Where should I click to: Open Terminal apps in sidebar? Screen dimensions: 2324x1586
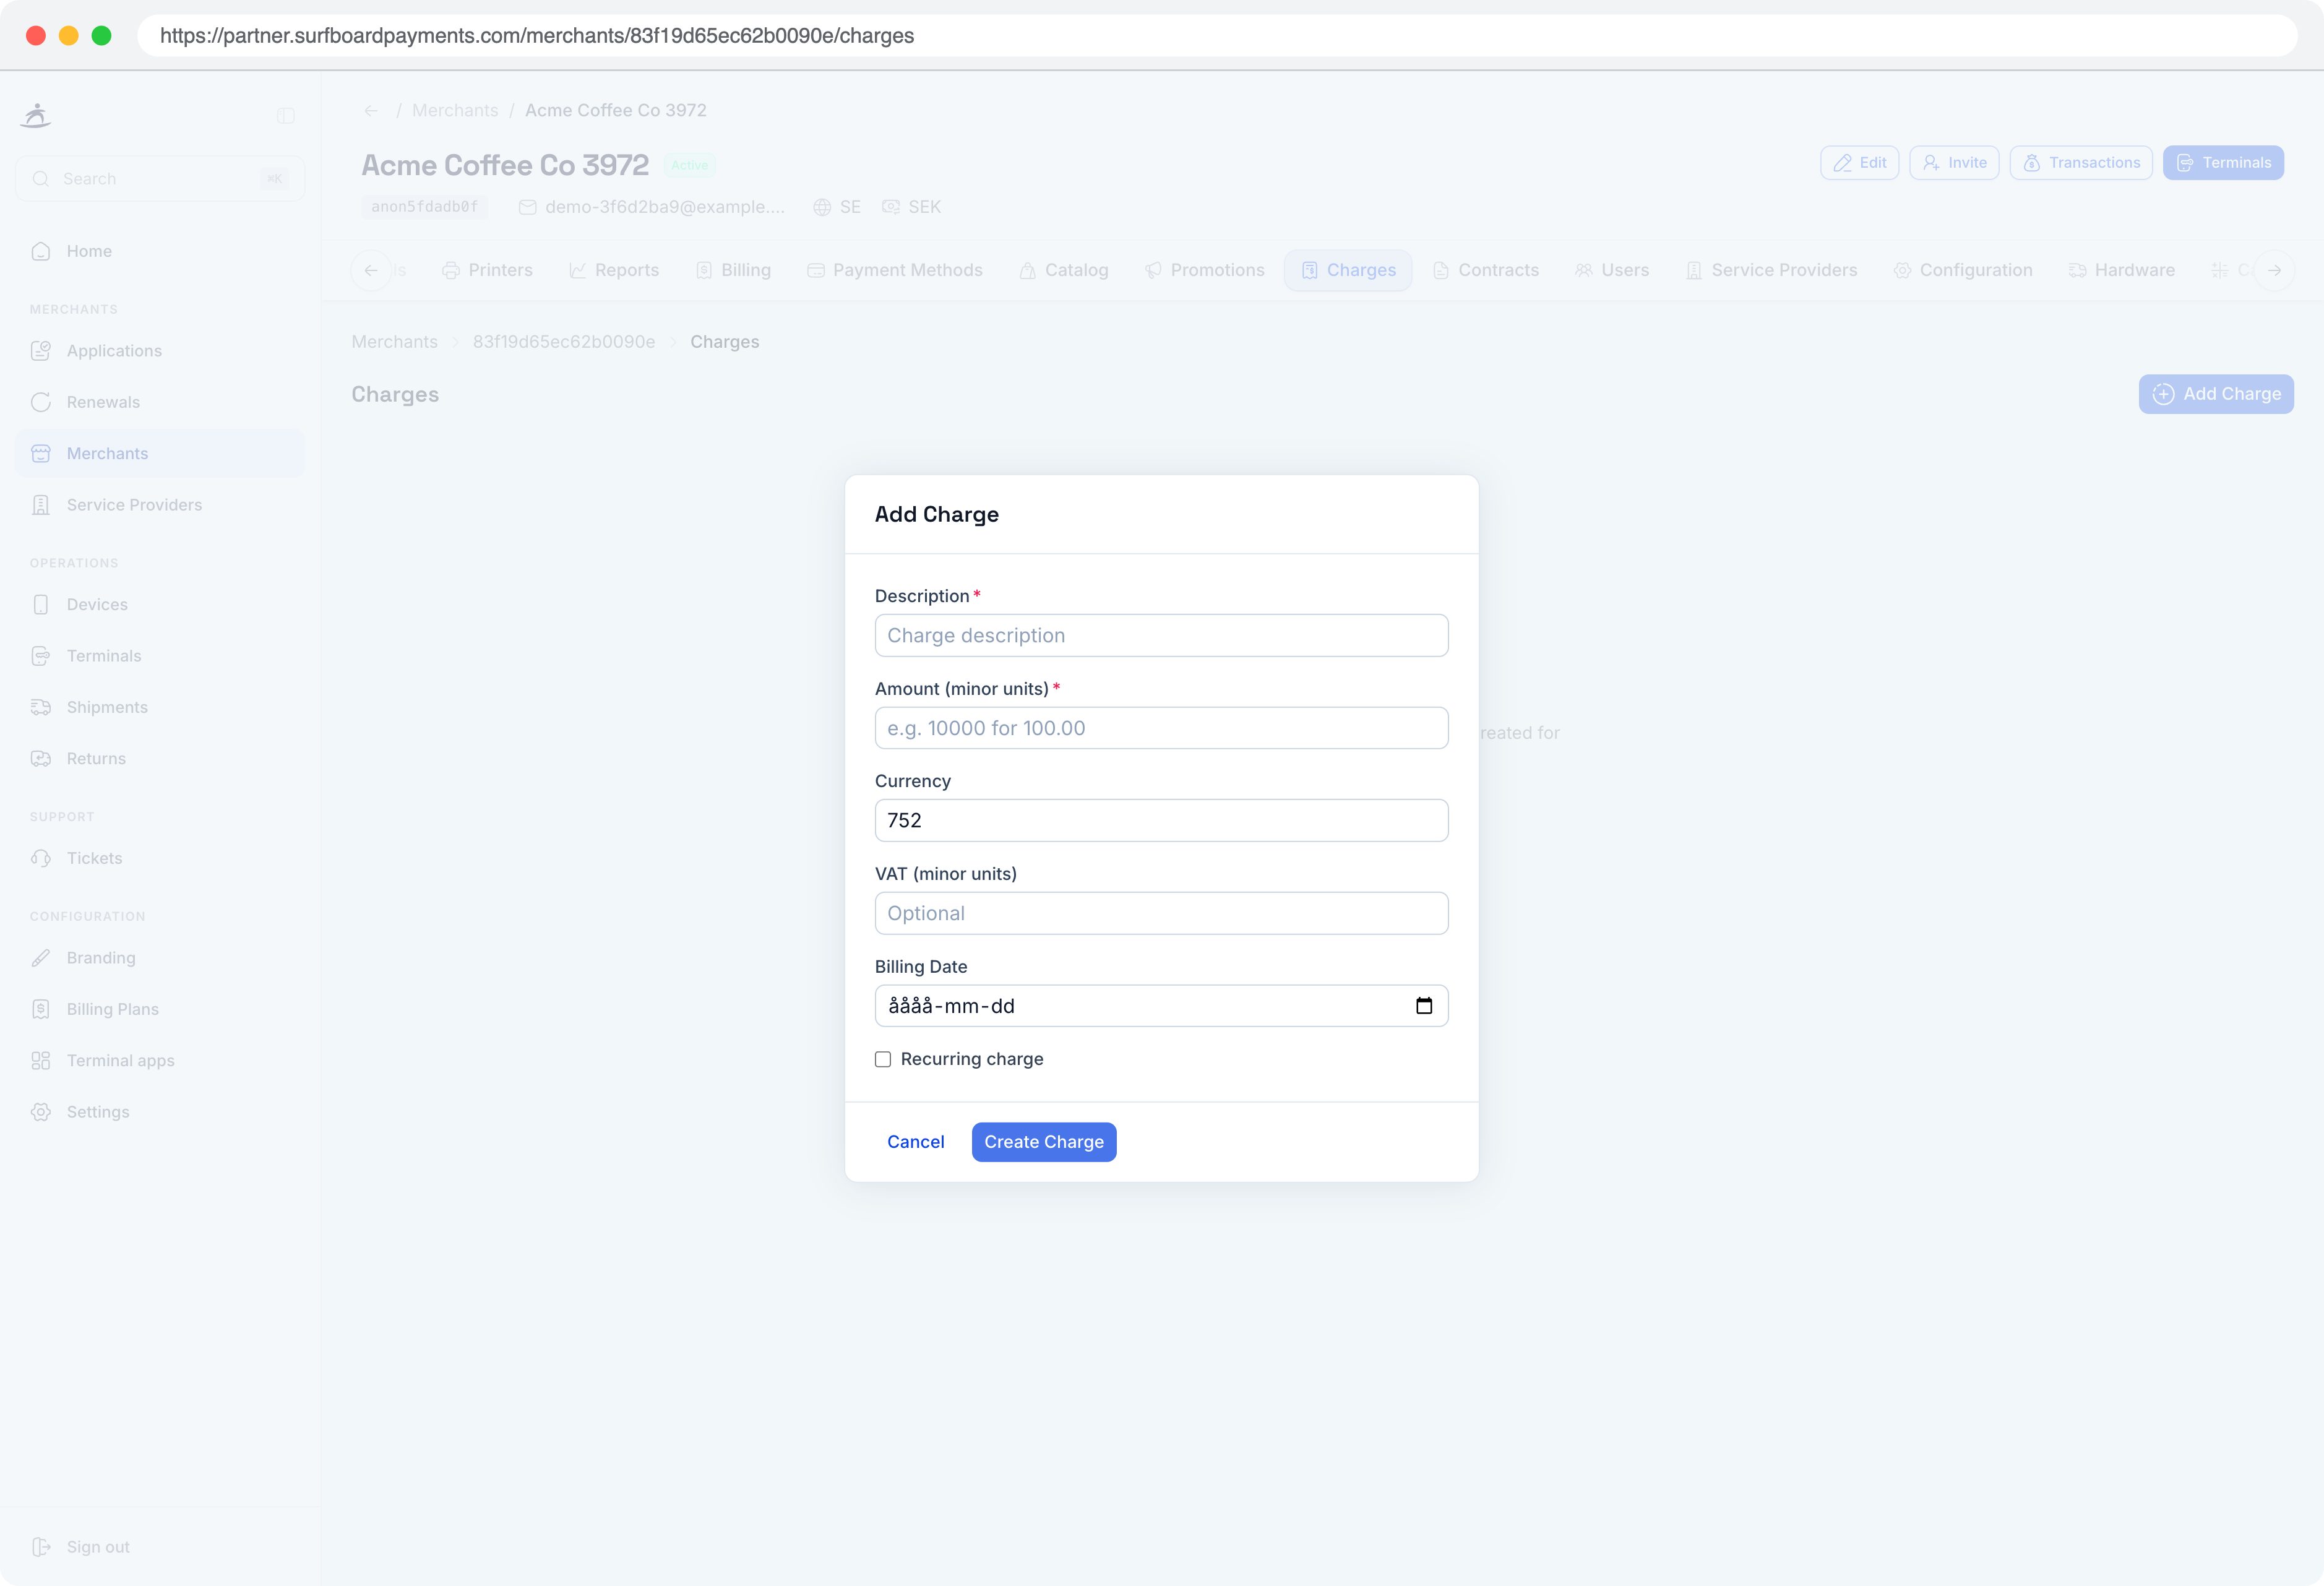point(160,1060)
